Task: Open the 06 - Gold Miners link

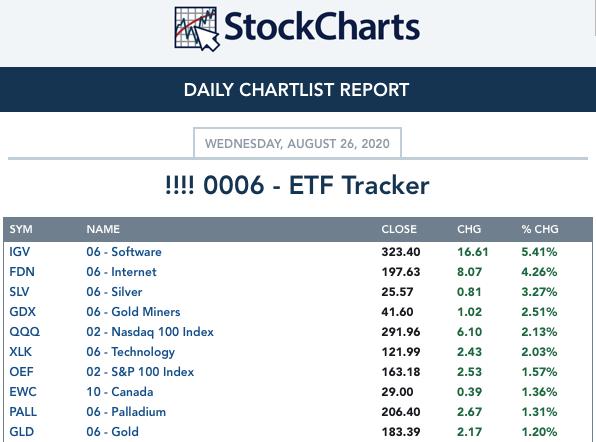Action: [133, 312]
